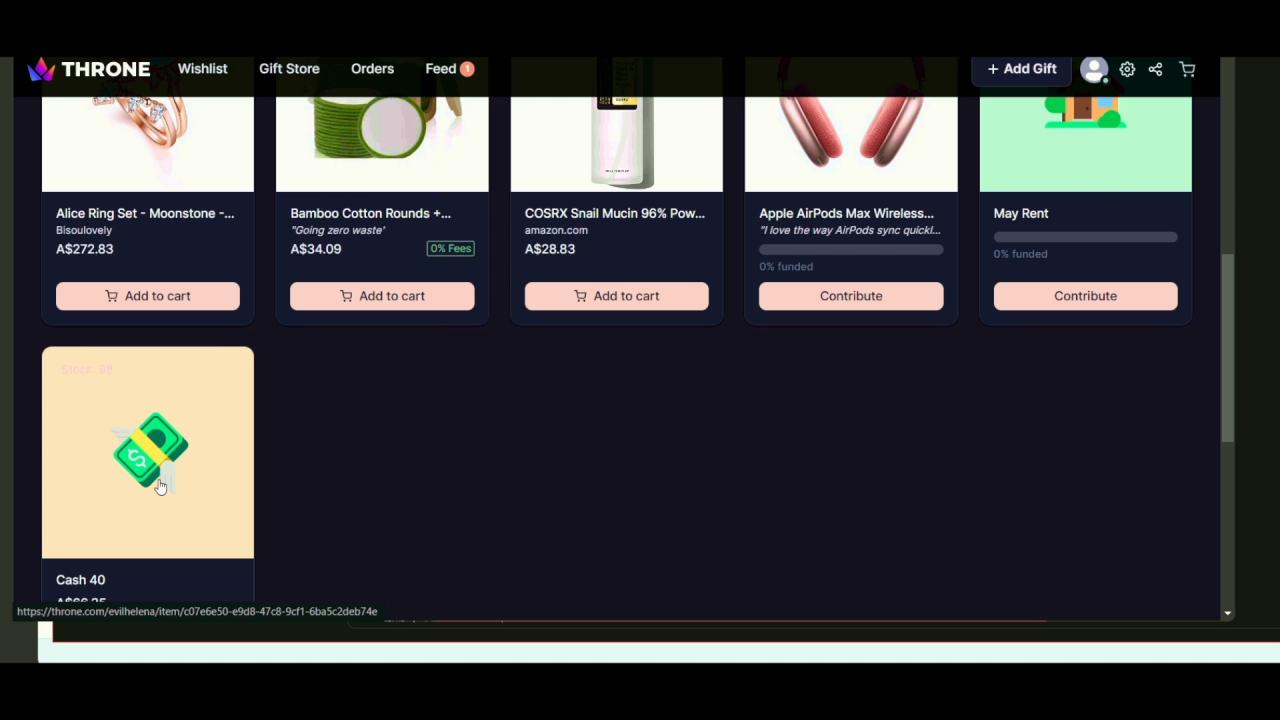Go to the Gift Store tab

tap(289, 69)
